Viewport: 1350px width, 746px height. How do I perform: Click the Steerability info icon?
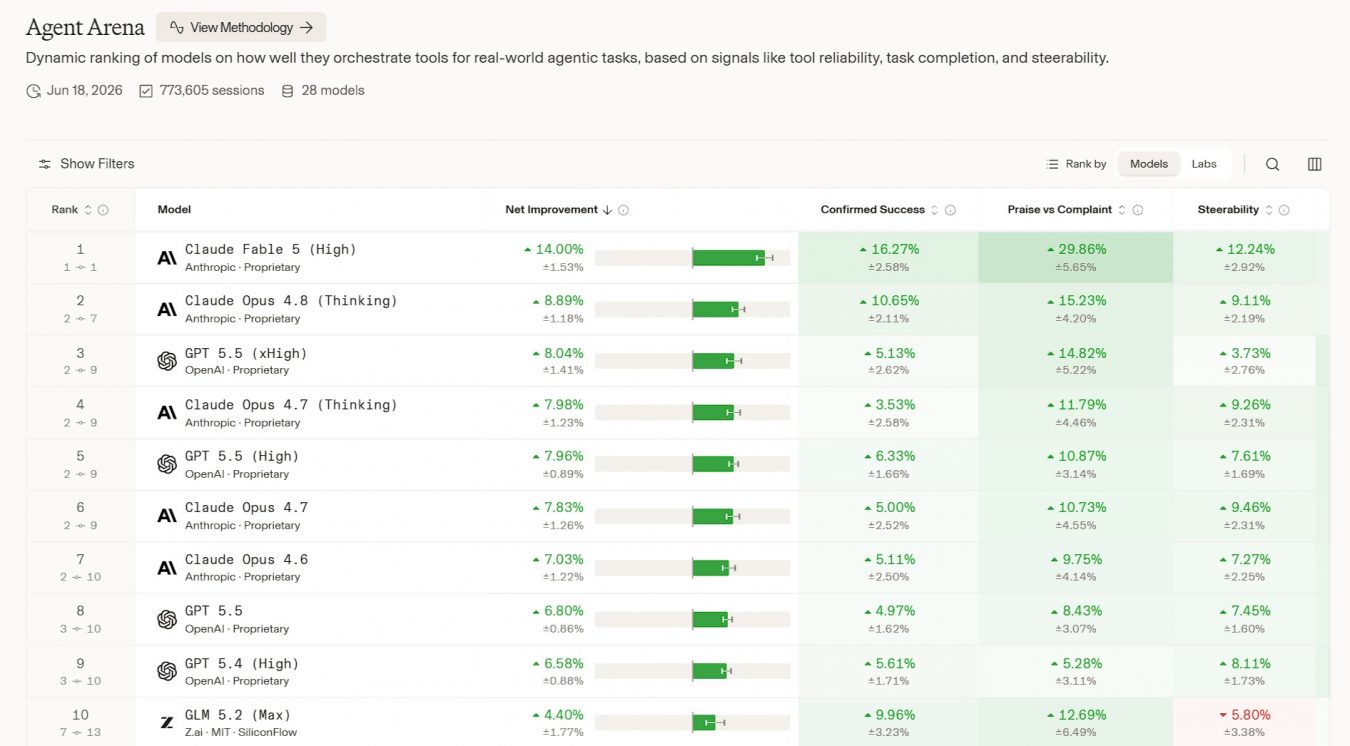tap(1284, 210)
